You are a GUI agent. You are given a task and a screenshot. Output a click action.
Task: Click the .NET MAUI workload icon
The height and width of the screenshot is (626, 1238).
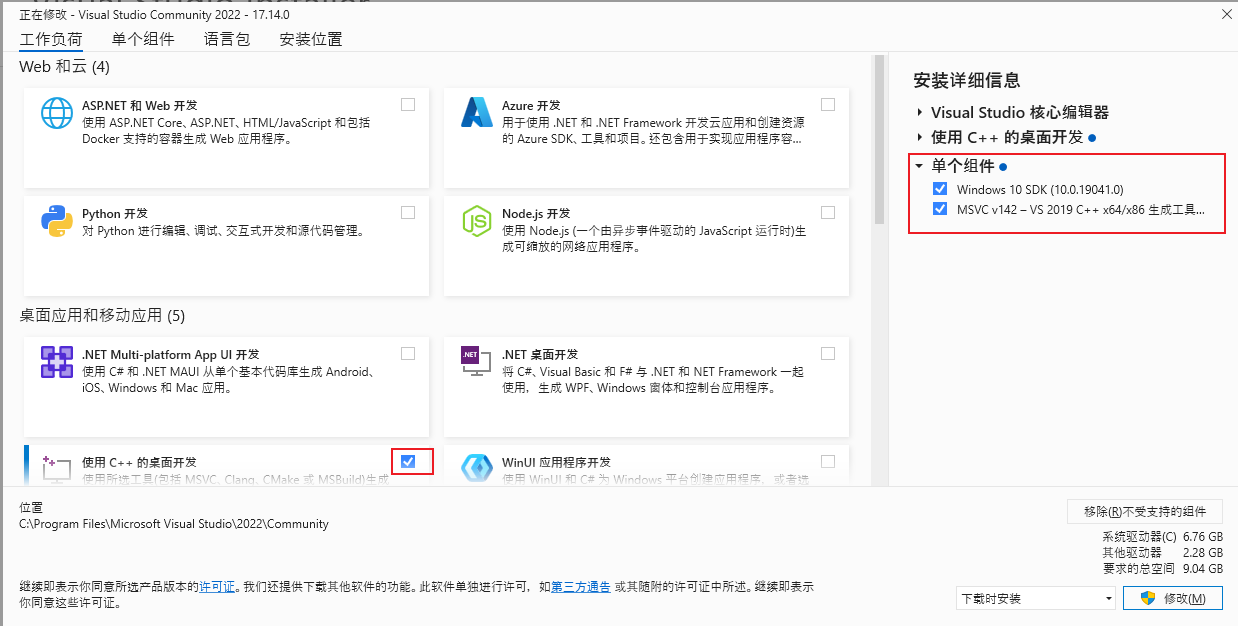coord(57,362)
